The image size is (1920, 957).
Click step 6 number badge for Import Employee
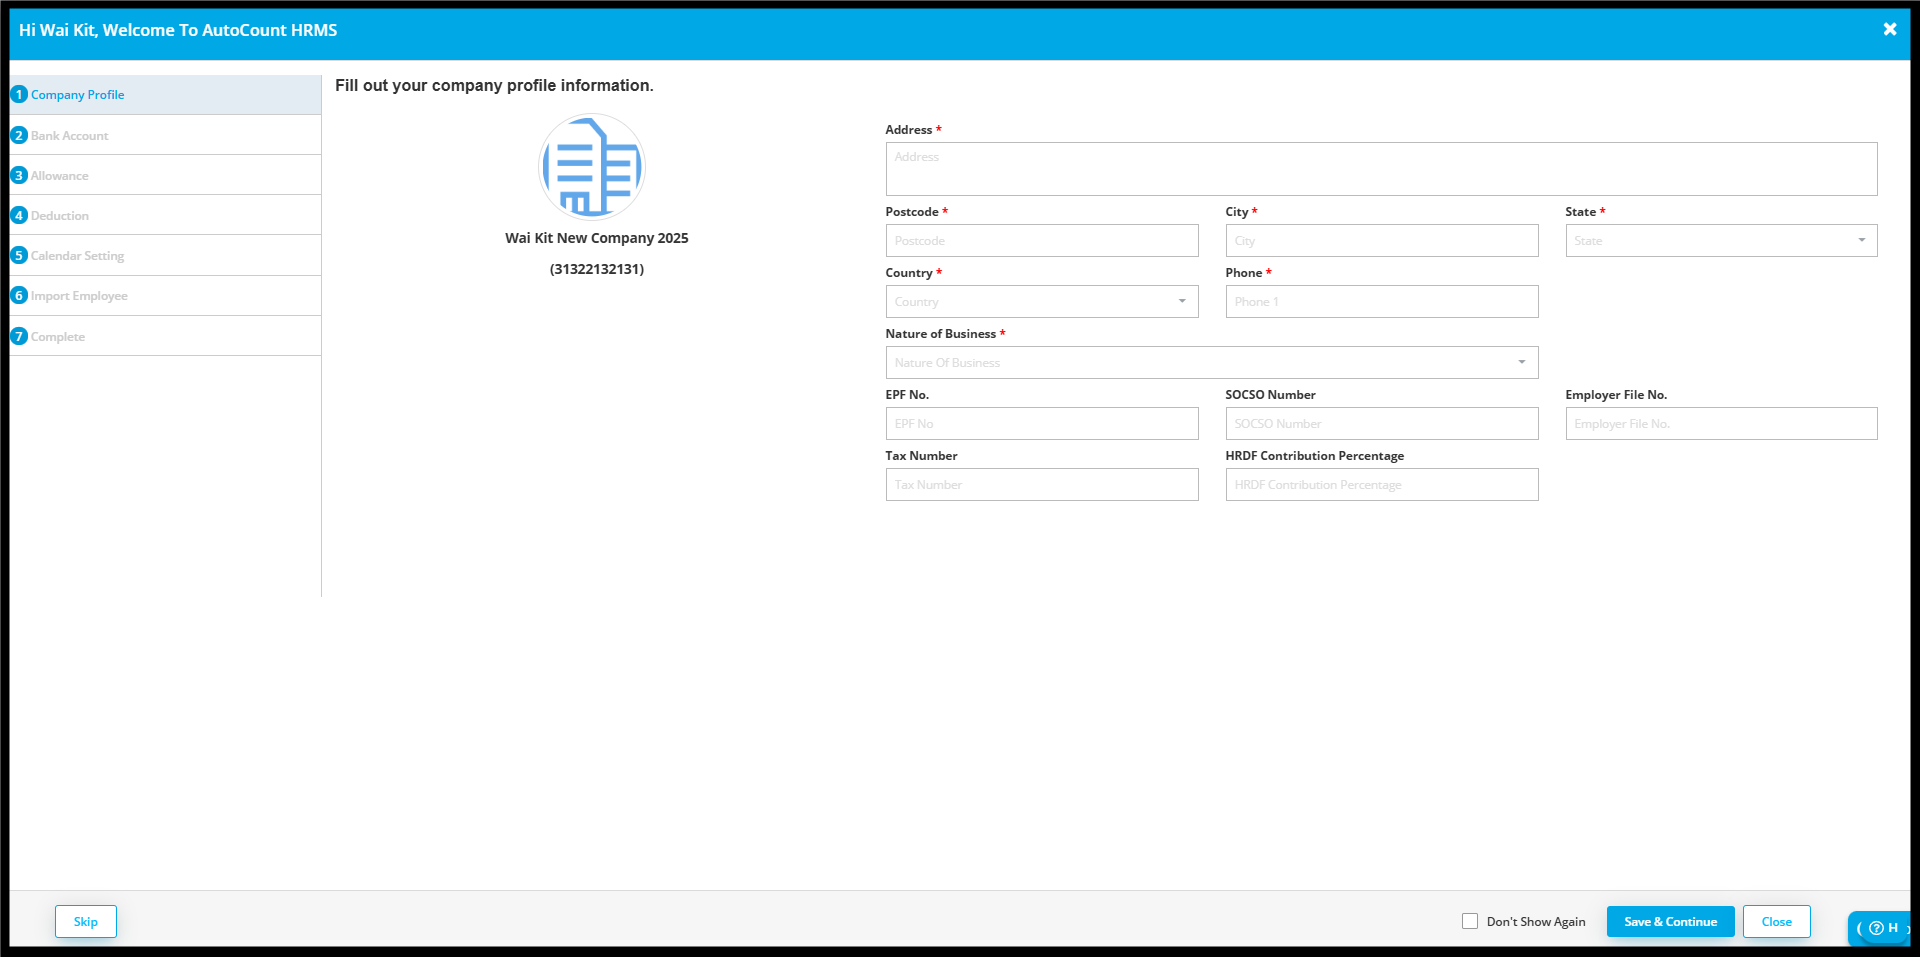(x=19, y=295)
